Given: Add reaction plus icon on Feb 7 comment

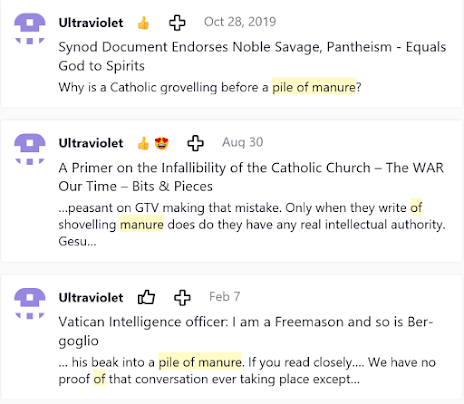Looking at the screenshot, I should click(x=182, y=297).
